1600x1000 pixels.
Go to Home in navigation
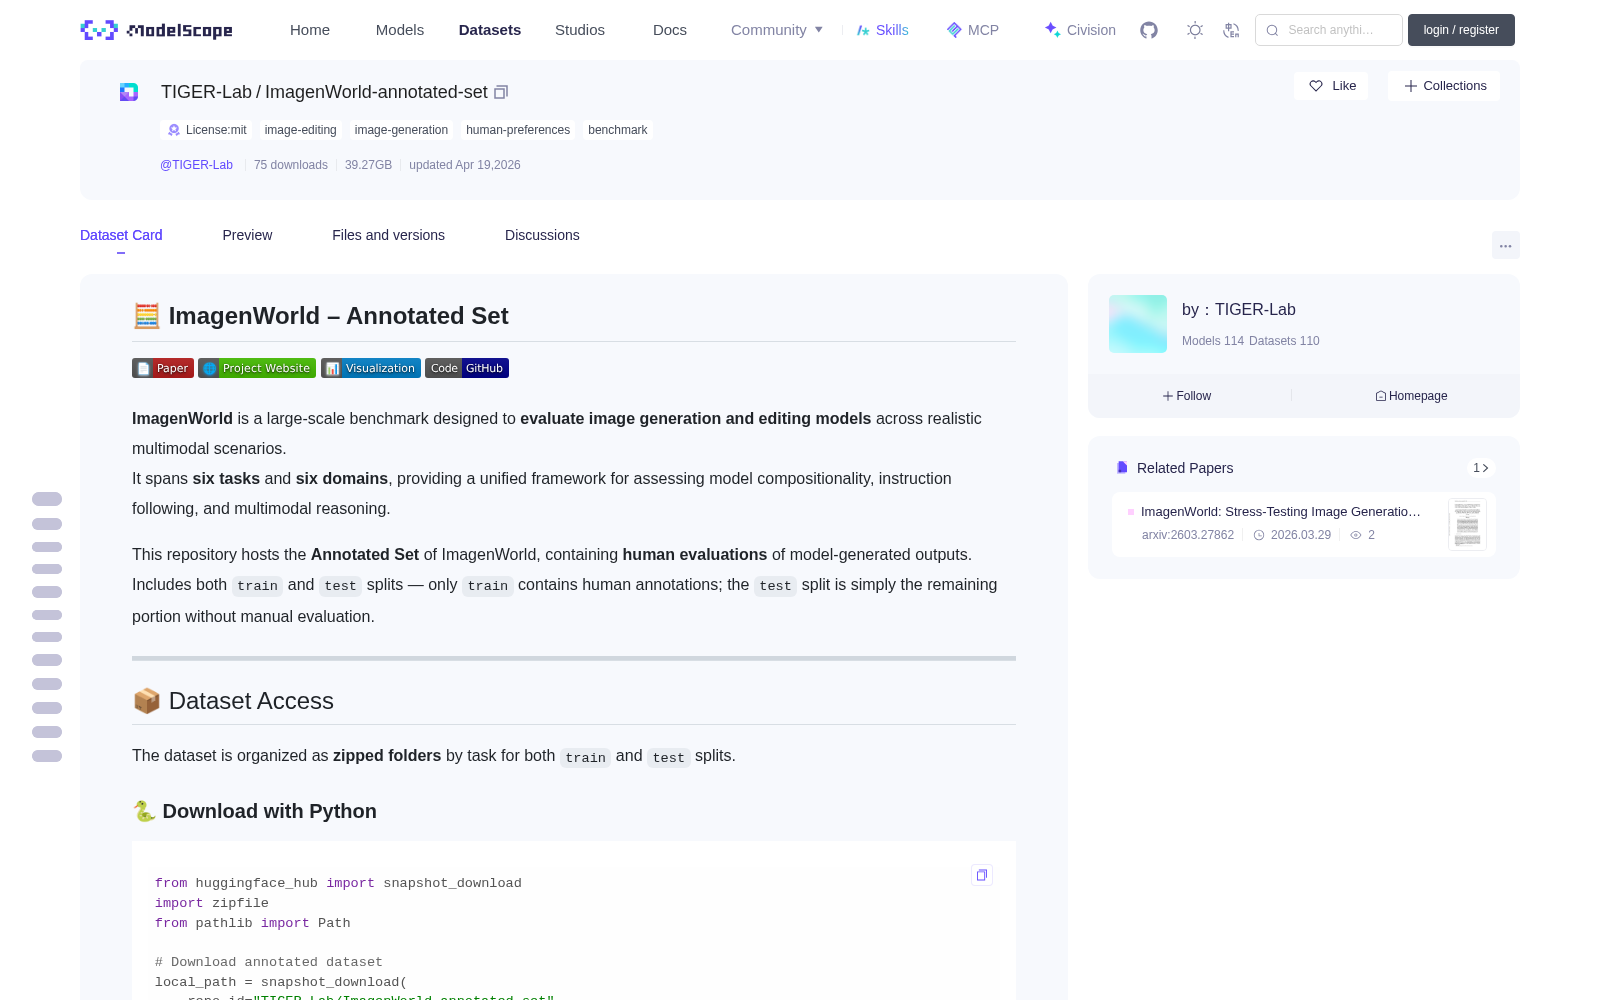(310, 30)
